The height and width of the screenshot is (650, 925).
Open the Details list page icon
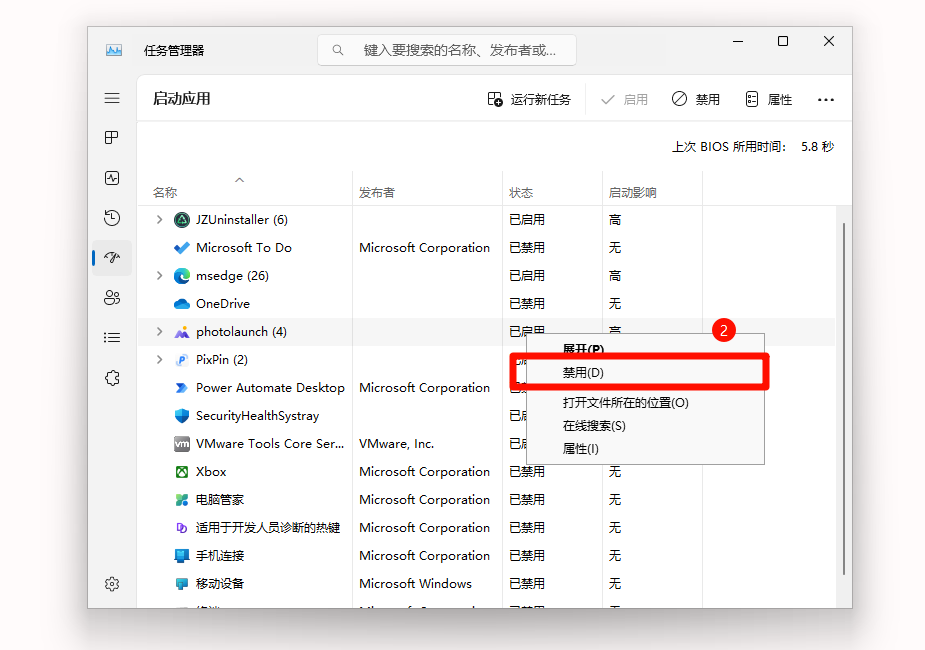pyautogui.click(x=112, y=337)
